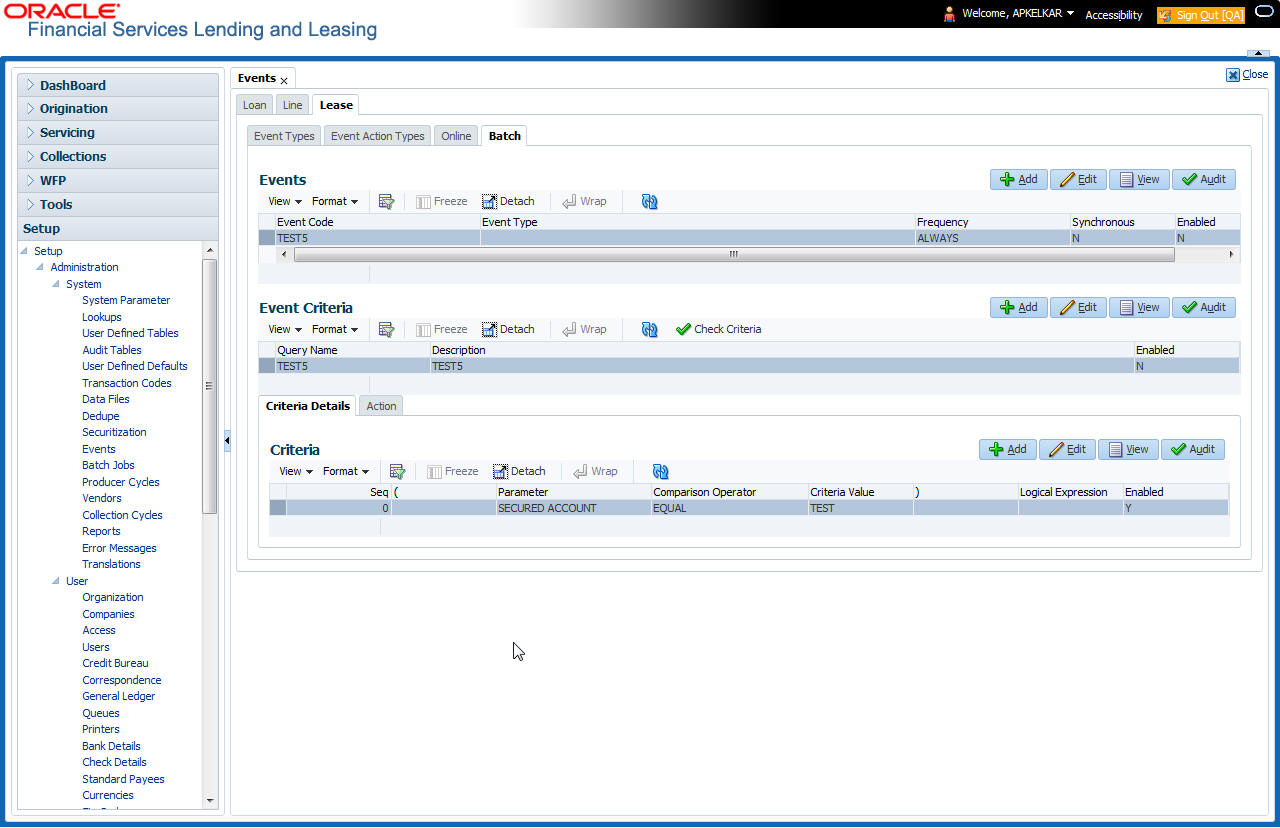
Task: Close the Events page tab with its x
Action: click(x=284, y=80)
